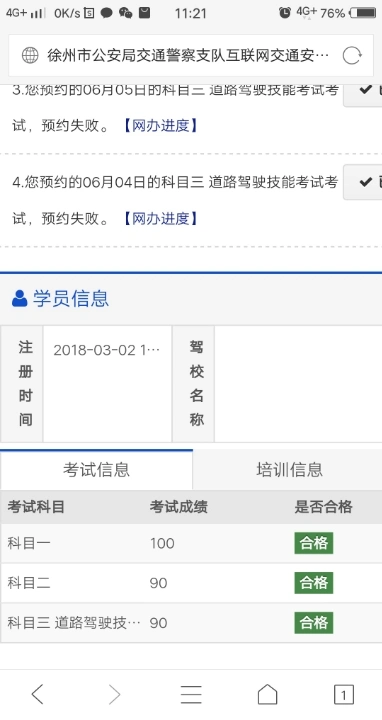Tap the 0K/s network speed indicator

[67, 13]
